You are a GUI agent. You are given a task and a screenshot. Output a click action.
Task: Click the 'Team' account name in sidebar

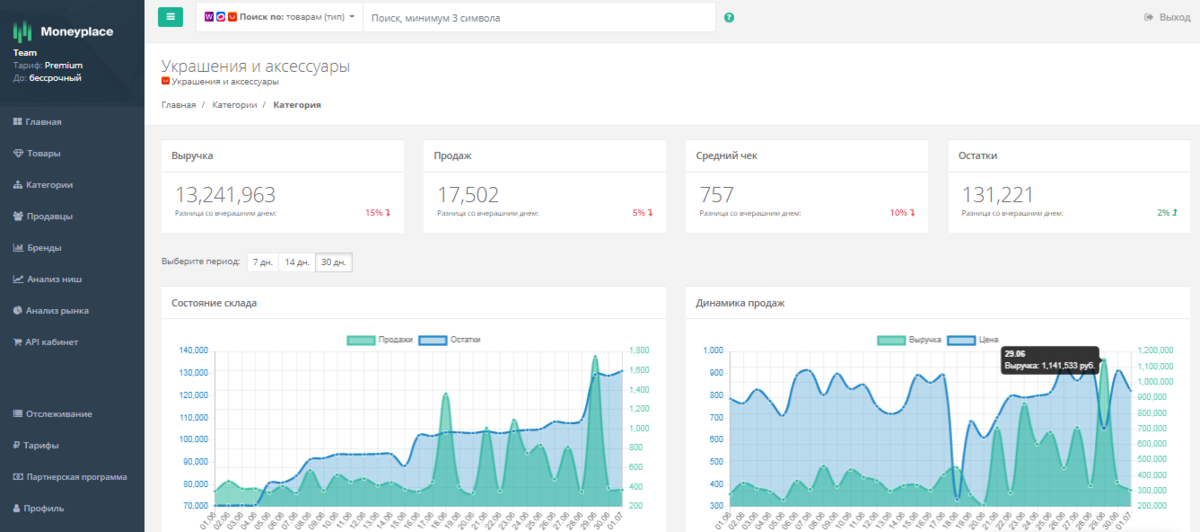click(x=24, y=53)
